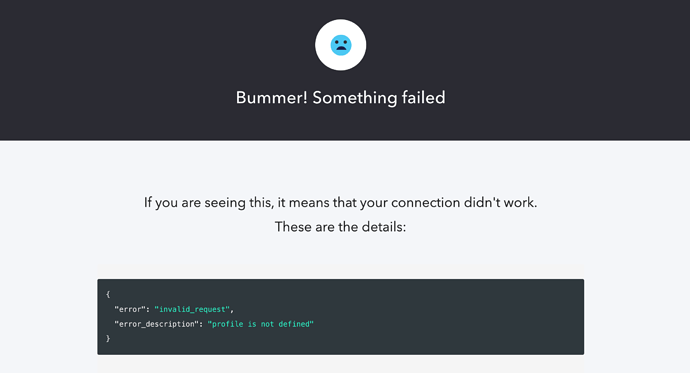
Task: Click the blue sad face icon
Action: point(341,45)
